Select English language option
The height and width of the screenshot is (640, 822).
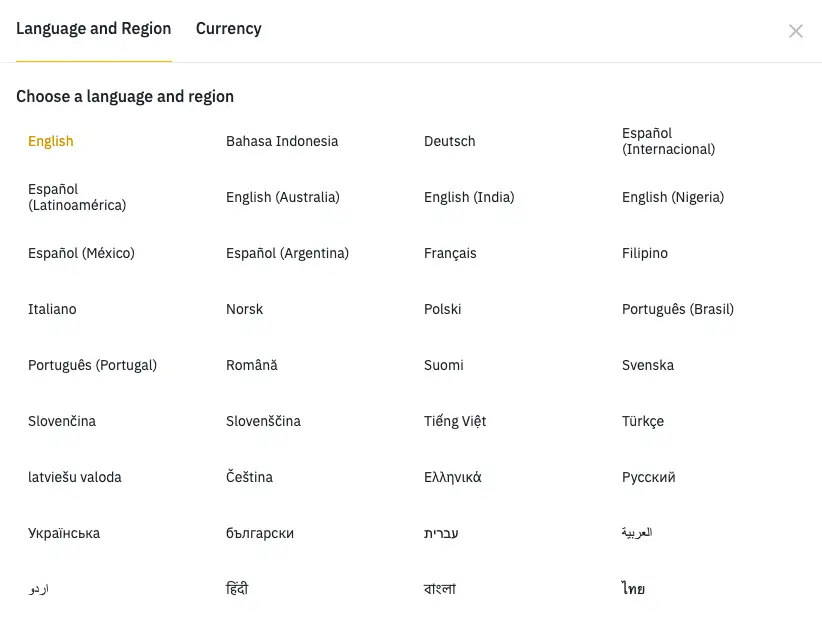(51, 141)
